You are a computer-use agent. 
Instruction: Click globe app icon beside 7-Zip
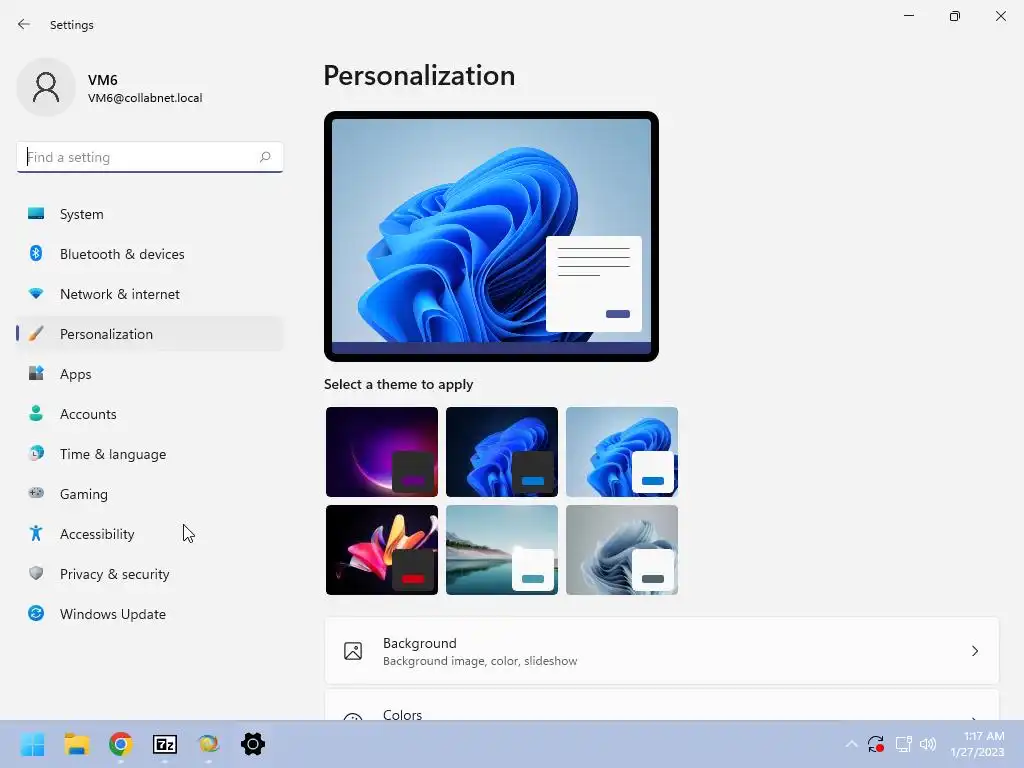(208, 744)
